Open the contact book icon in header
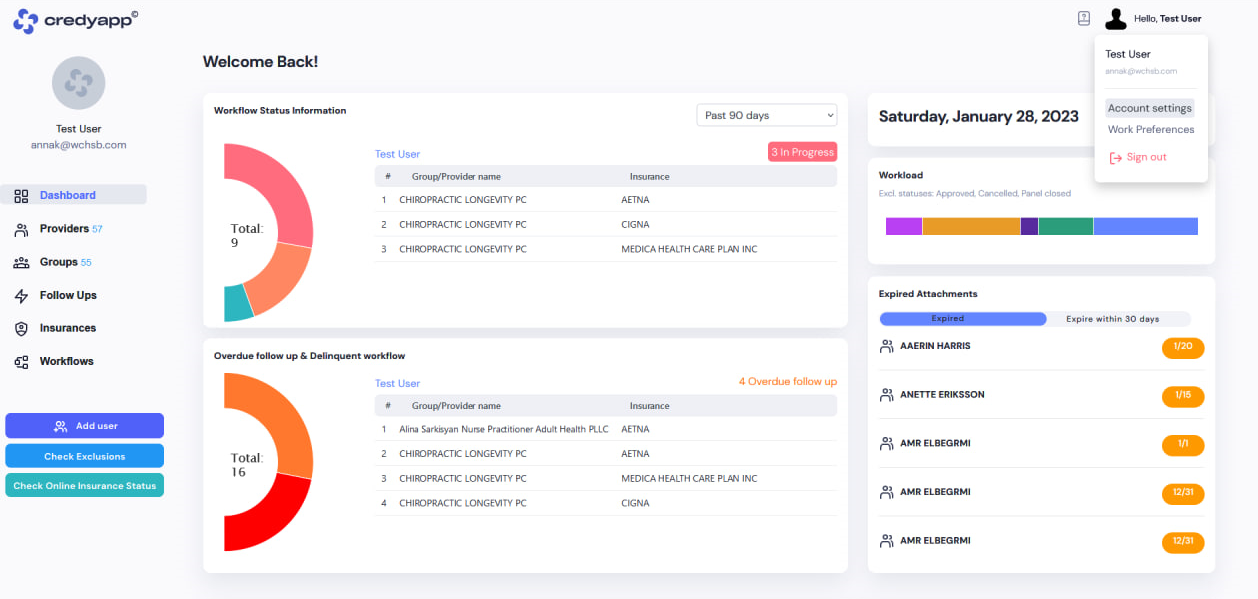 [1084, 18]
